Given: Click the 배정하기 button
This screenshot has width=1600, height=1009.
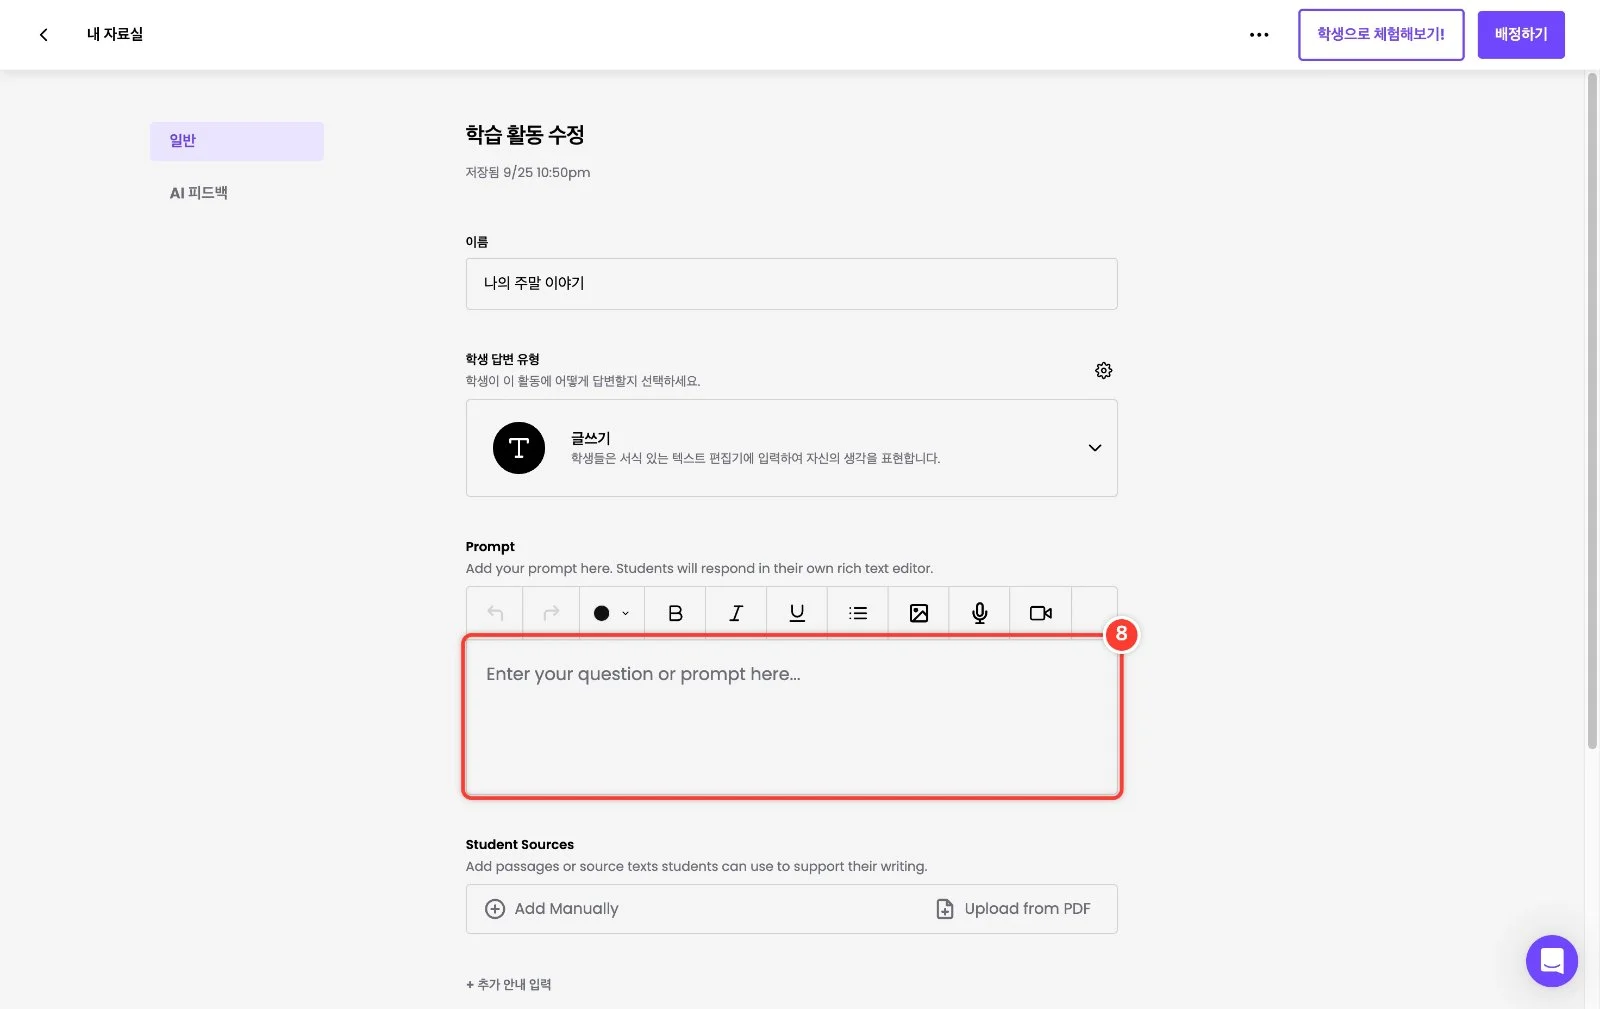Looking at the screenshot, I should coord(1521,35).
